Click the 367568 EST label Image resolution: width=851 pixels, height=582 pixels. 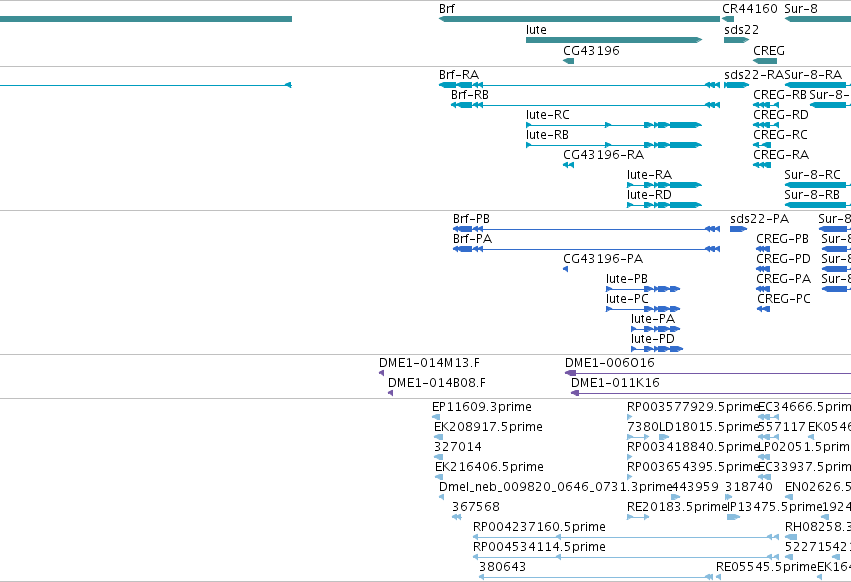click(x=475, y=507)
